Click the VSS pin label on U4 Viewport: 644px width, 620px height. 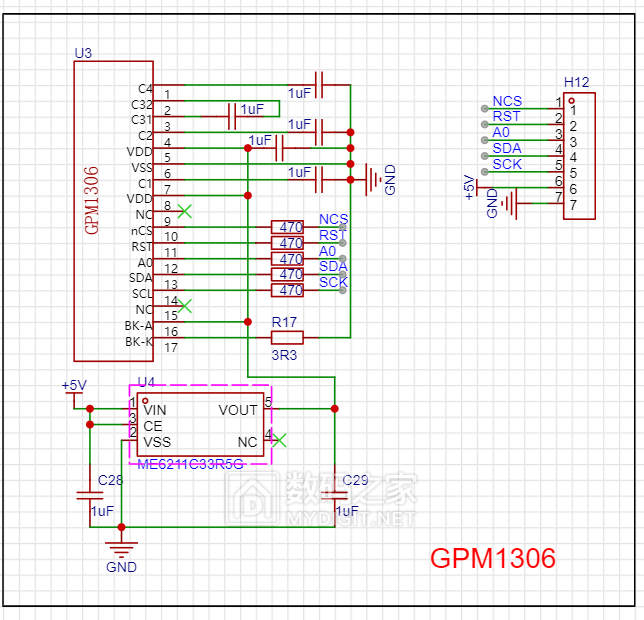(157, 442)
